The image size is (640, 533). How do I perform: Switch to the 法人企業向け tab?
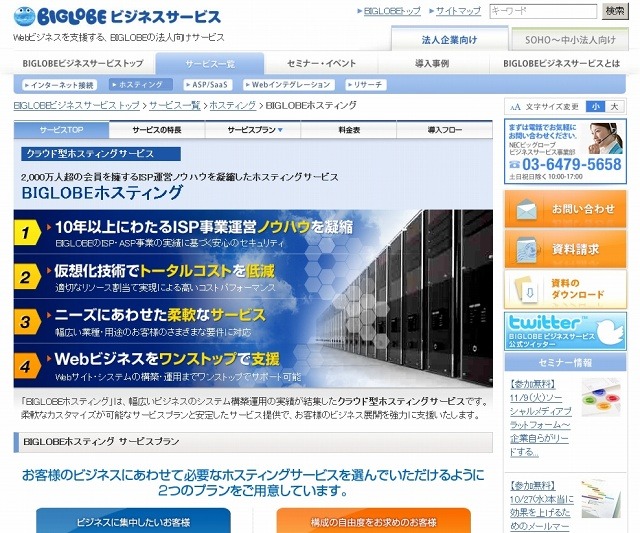[x=449, y=39]
